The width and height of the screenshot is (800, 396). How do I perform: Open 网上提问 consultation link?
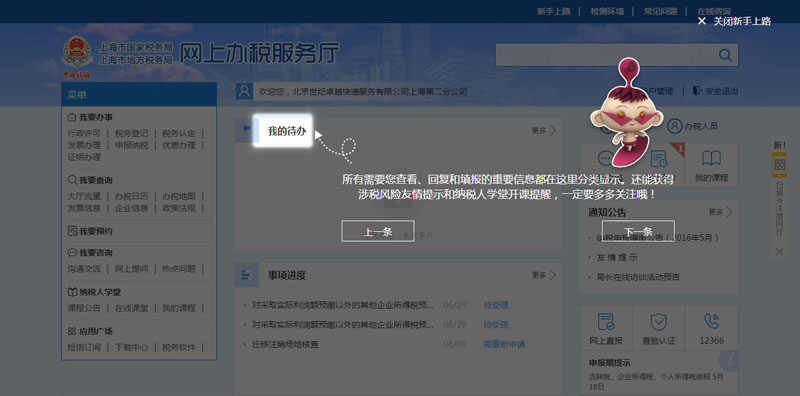tap(132, 268)
